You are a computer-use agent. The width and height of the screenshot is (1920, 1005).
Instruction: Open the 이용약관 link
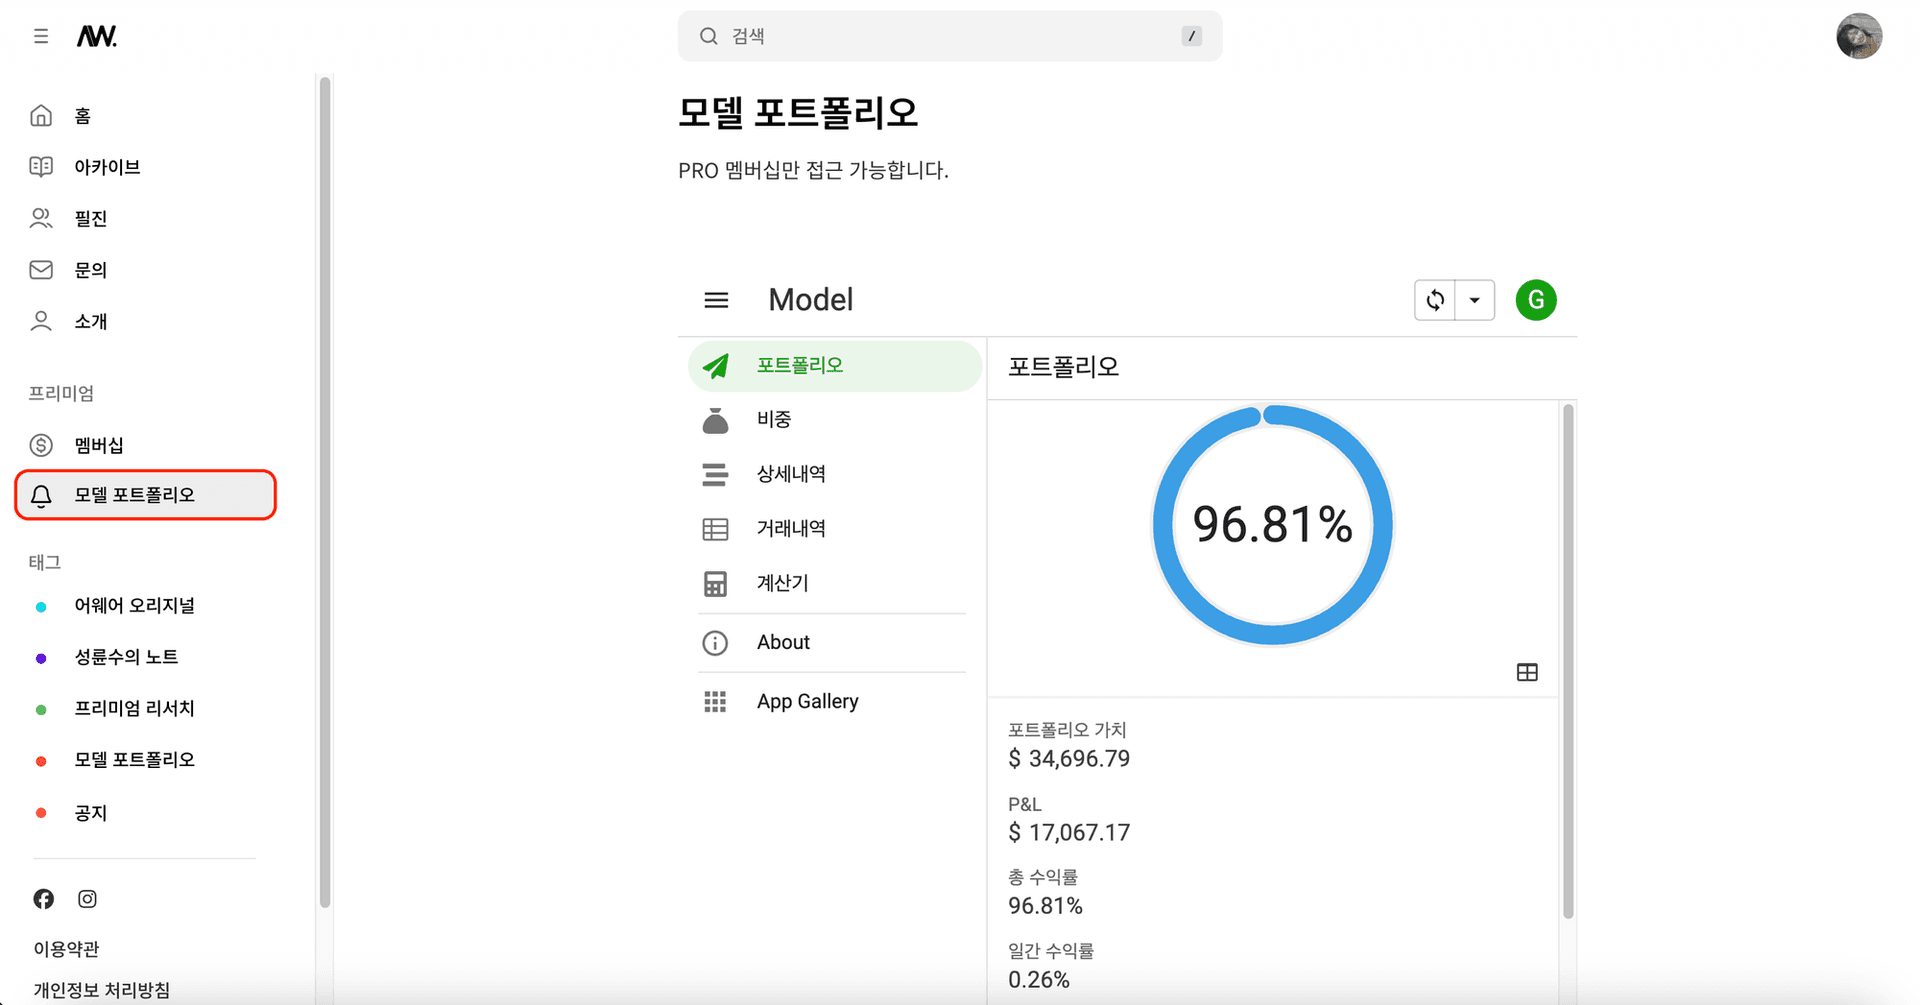click(x=66, y=948)
